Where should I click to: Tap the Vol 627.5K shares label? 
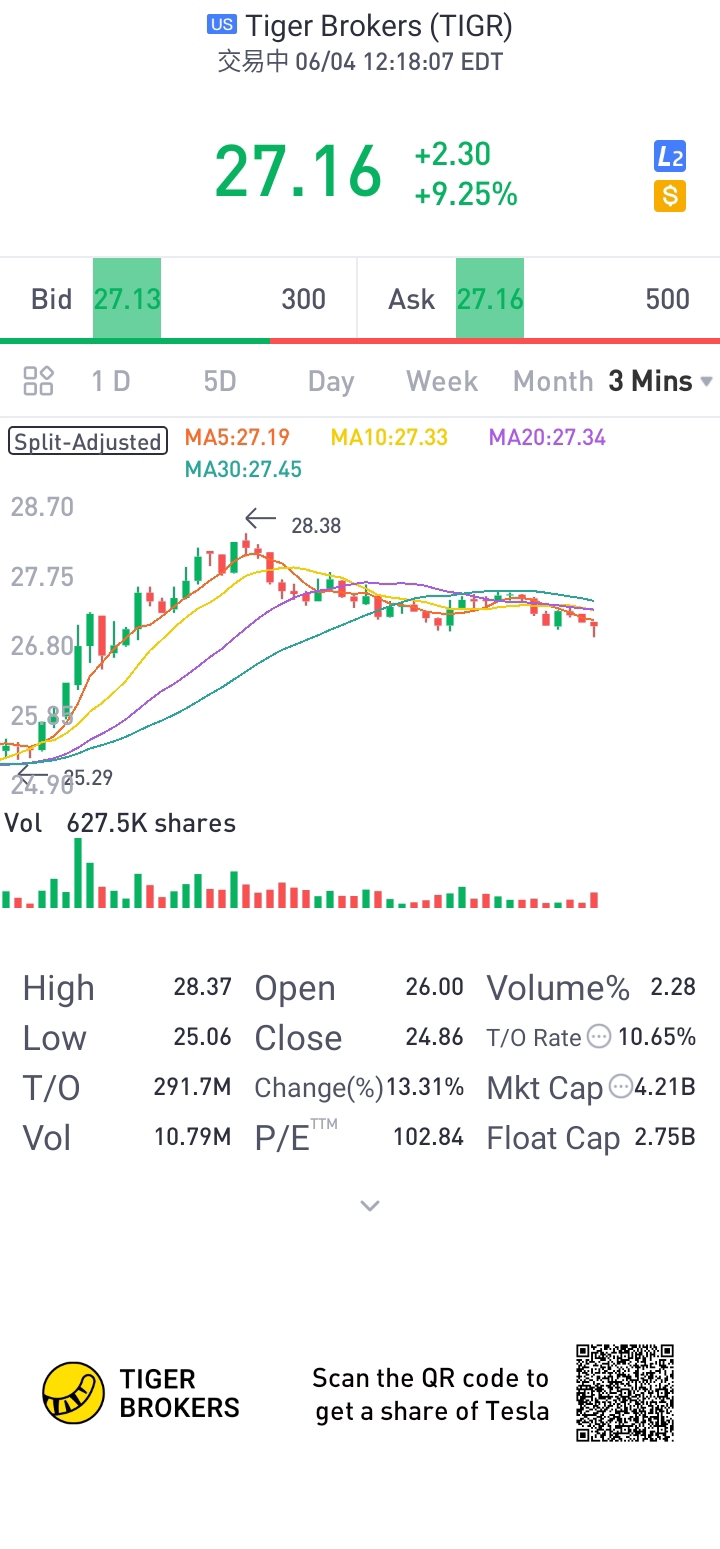click(121, 823)
